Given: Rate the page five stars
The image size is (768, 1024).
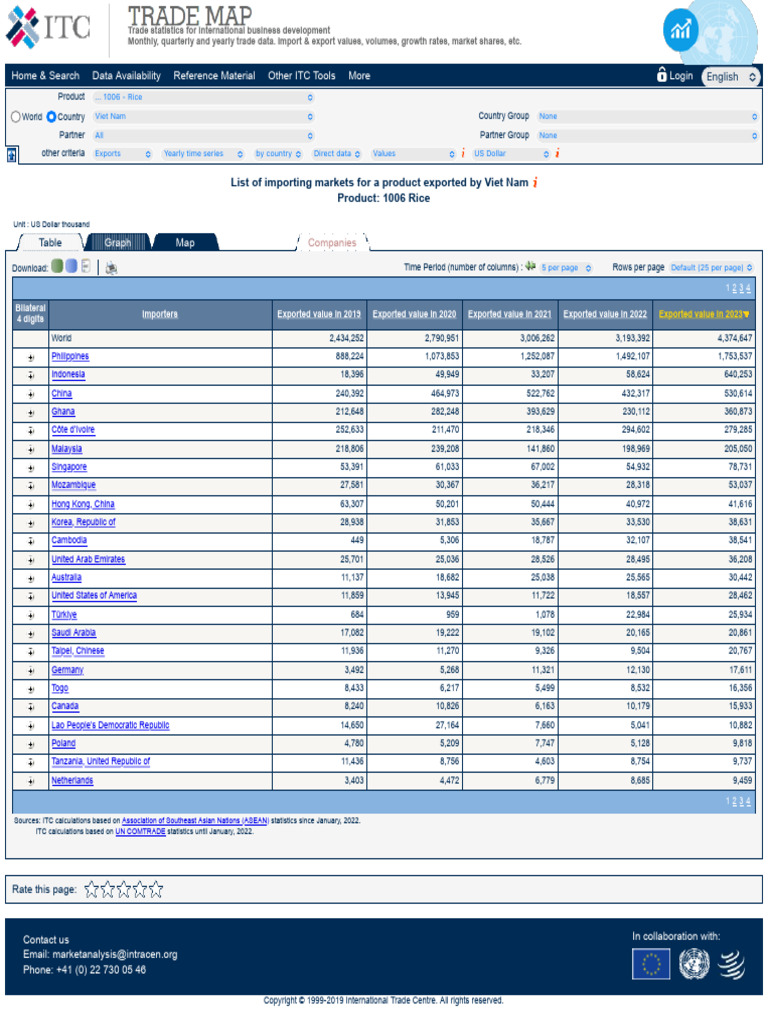Looking at the screenshot, I should click(155, 889).
